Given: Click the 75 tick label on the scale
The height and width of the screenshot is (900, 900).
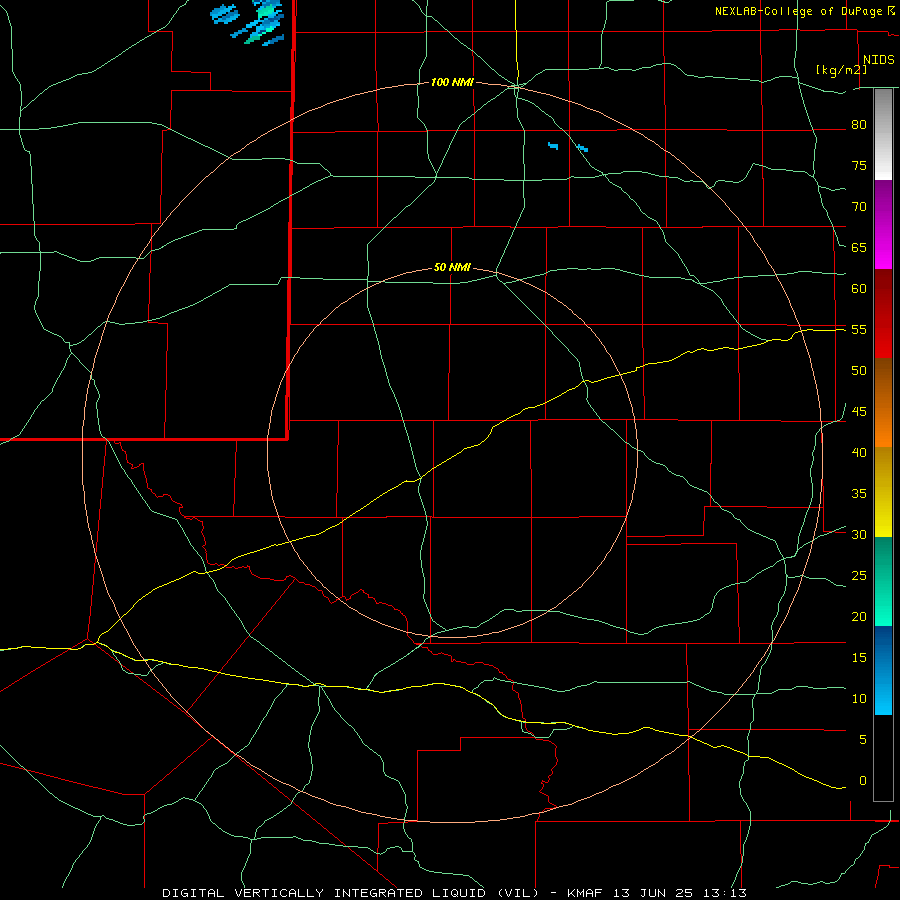Looking at the screenshot, I should [x=859, y=165].
